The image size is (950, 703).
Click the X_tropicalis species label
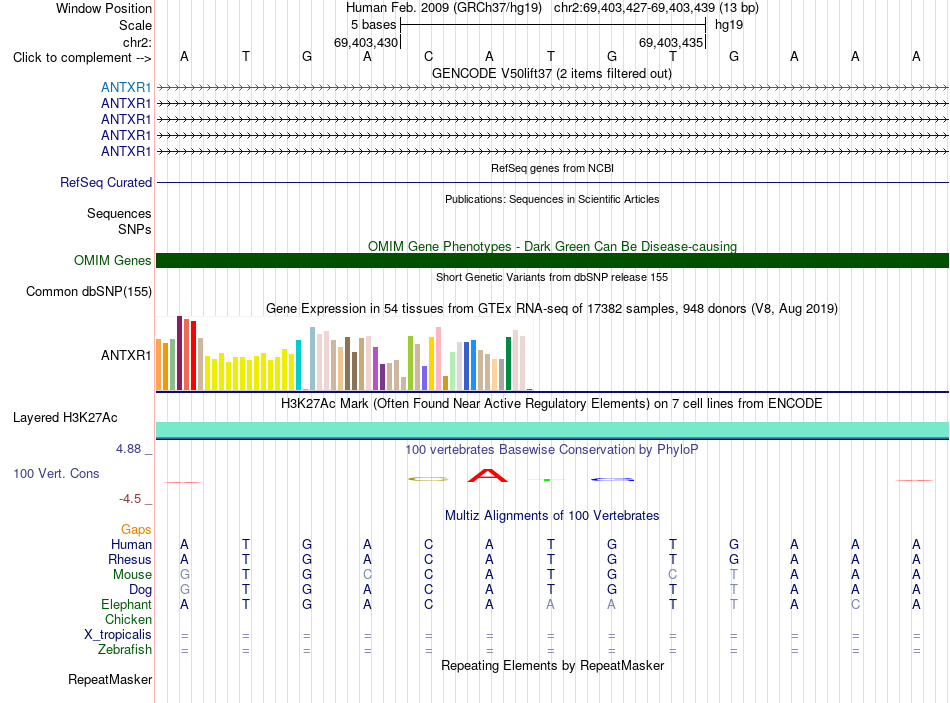[118, 635]
